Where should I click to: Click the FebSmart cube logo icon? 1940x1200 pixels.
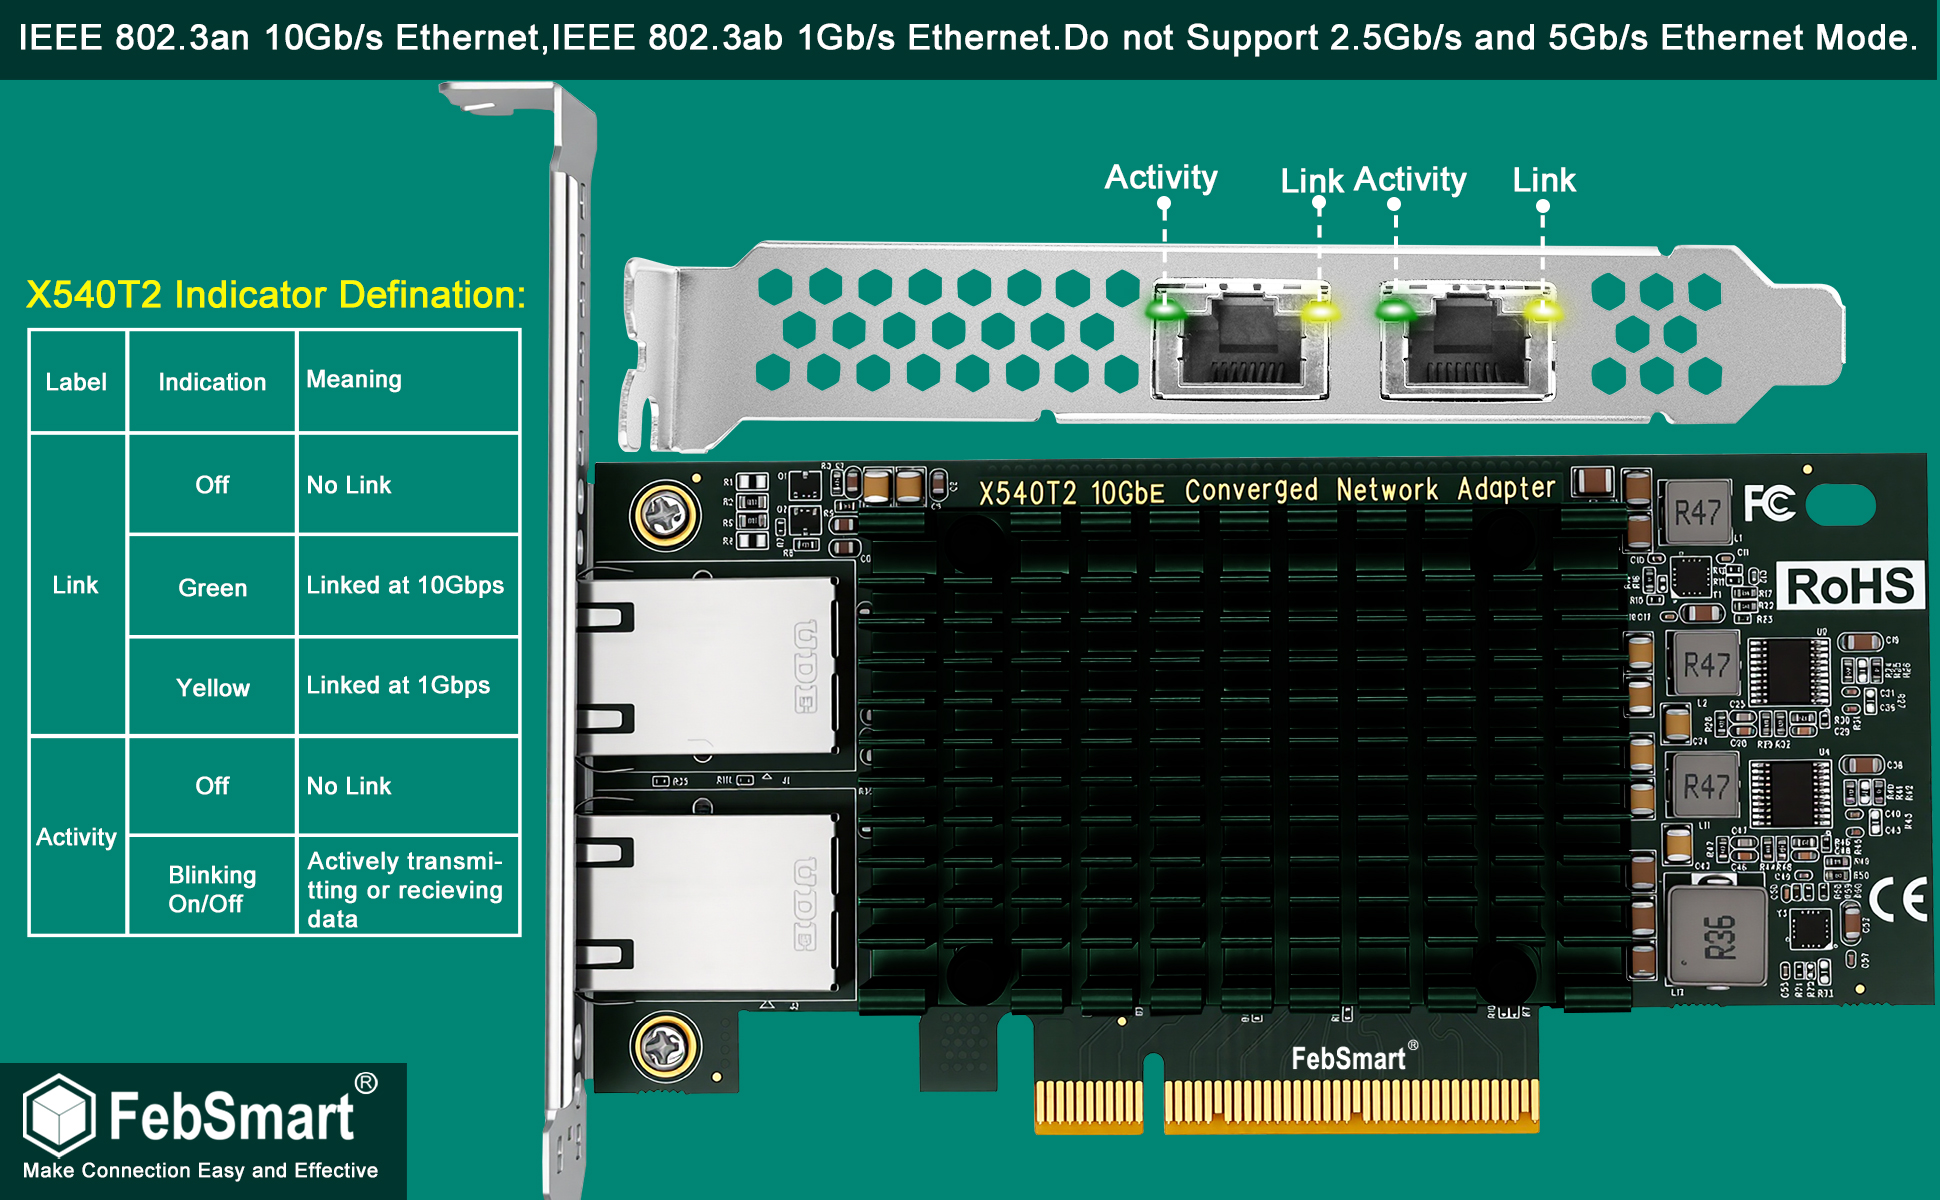click(59, 1114)
